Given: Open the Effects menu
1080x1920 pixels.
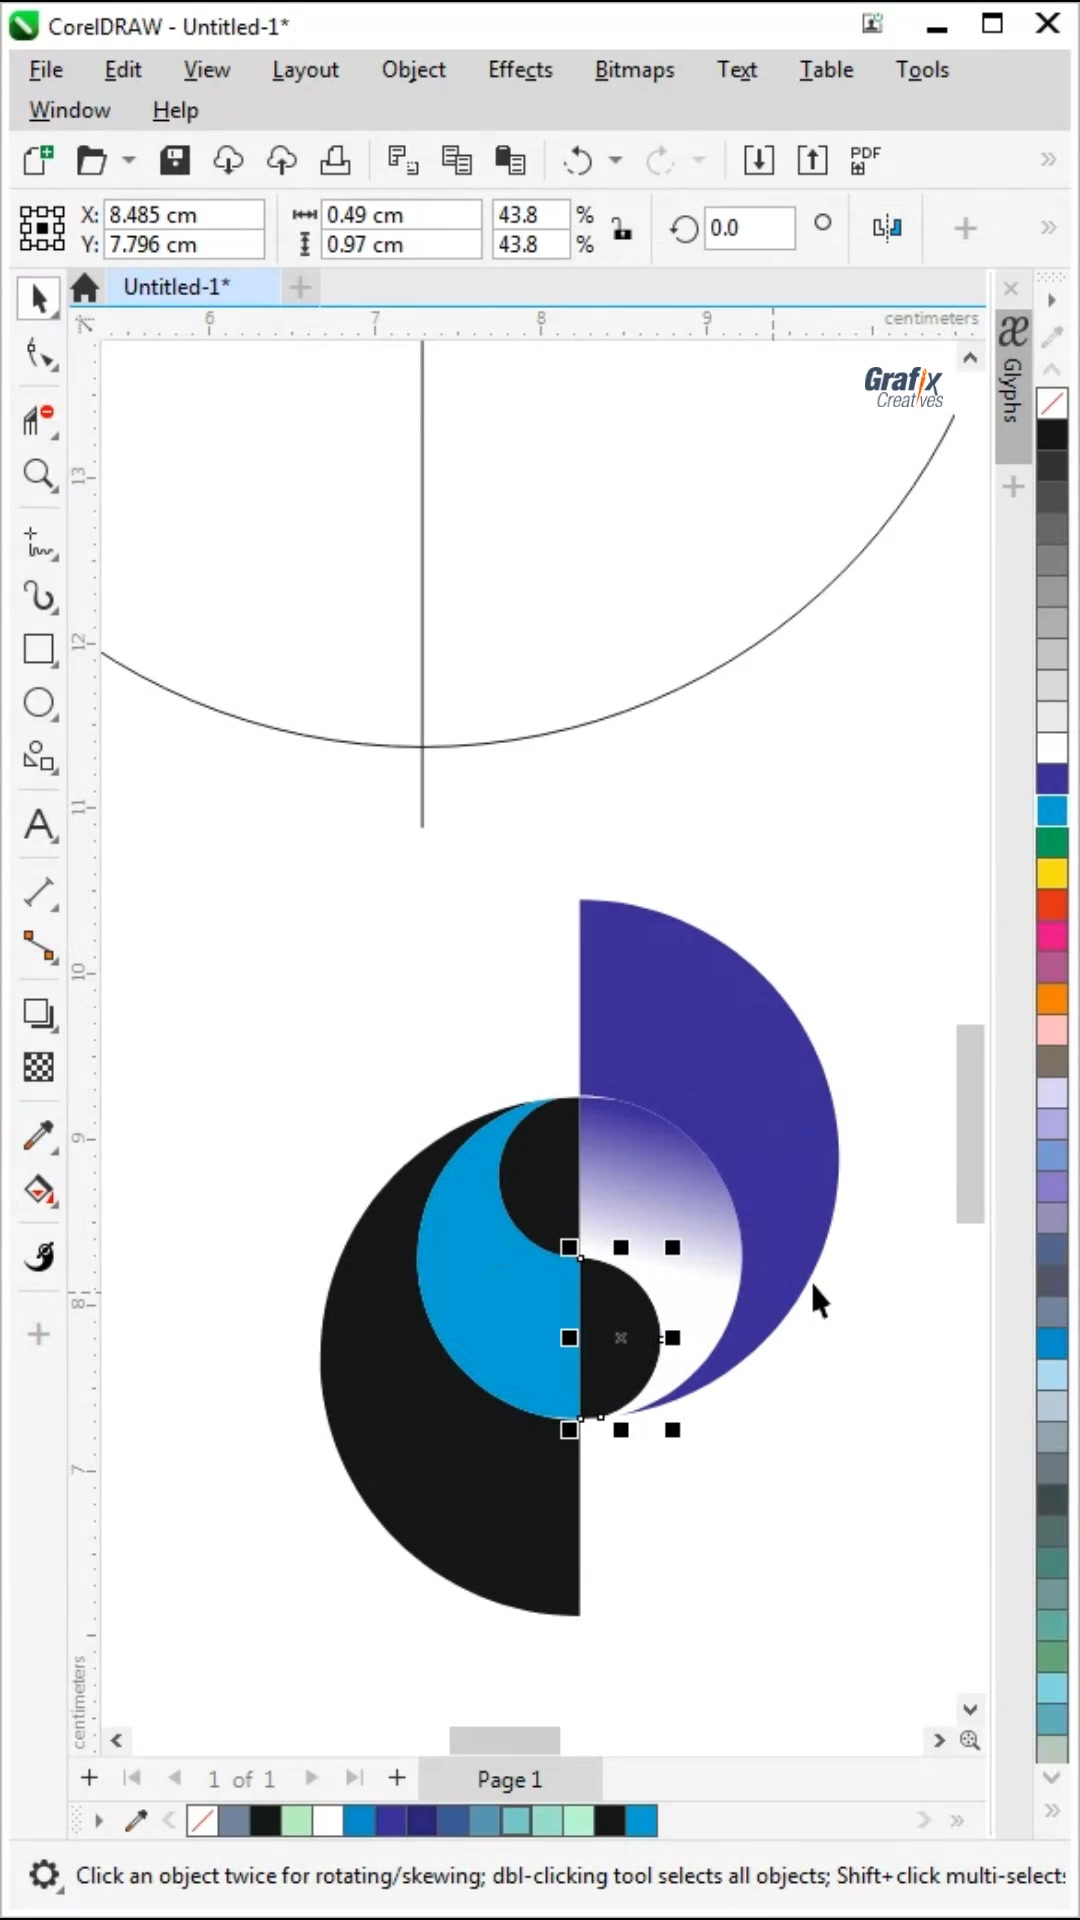Looking at the screenshot, I should [520, 70].
